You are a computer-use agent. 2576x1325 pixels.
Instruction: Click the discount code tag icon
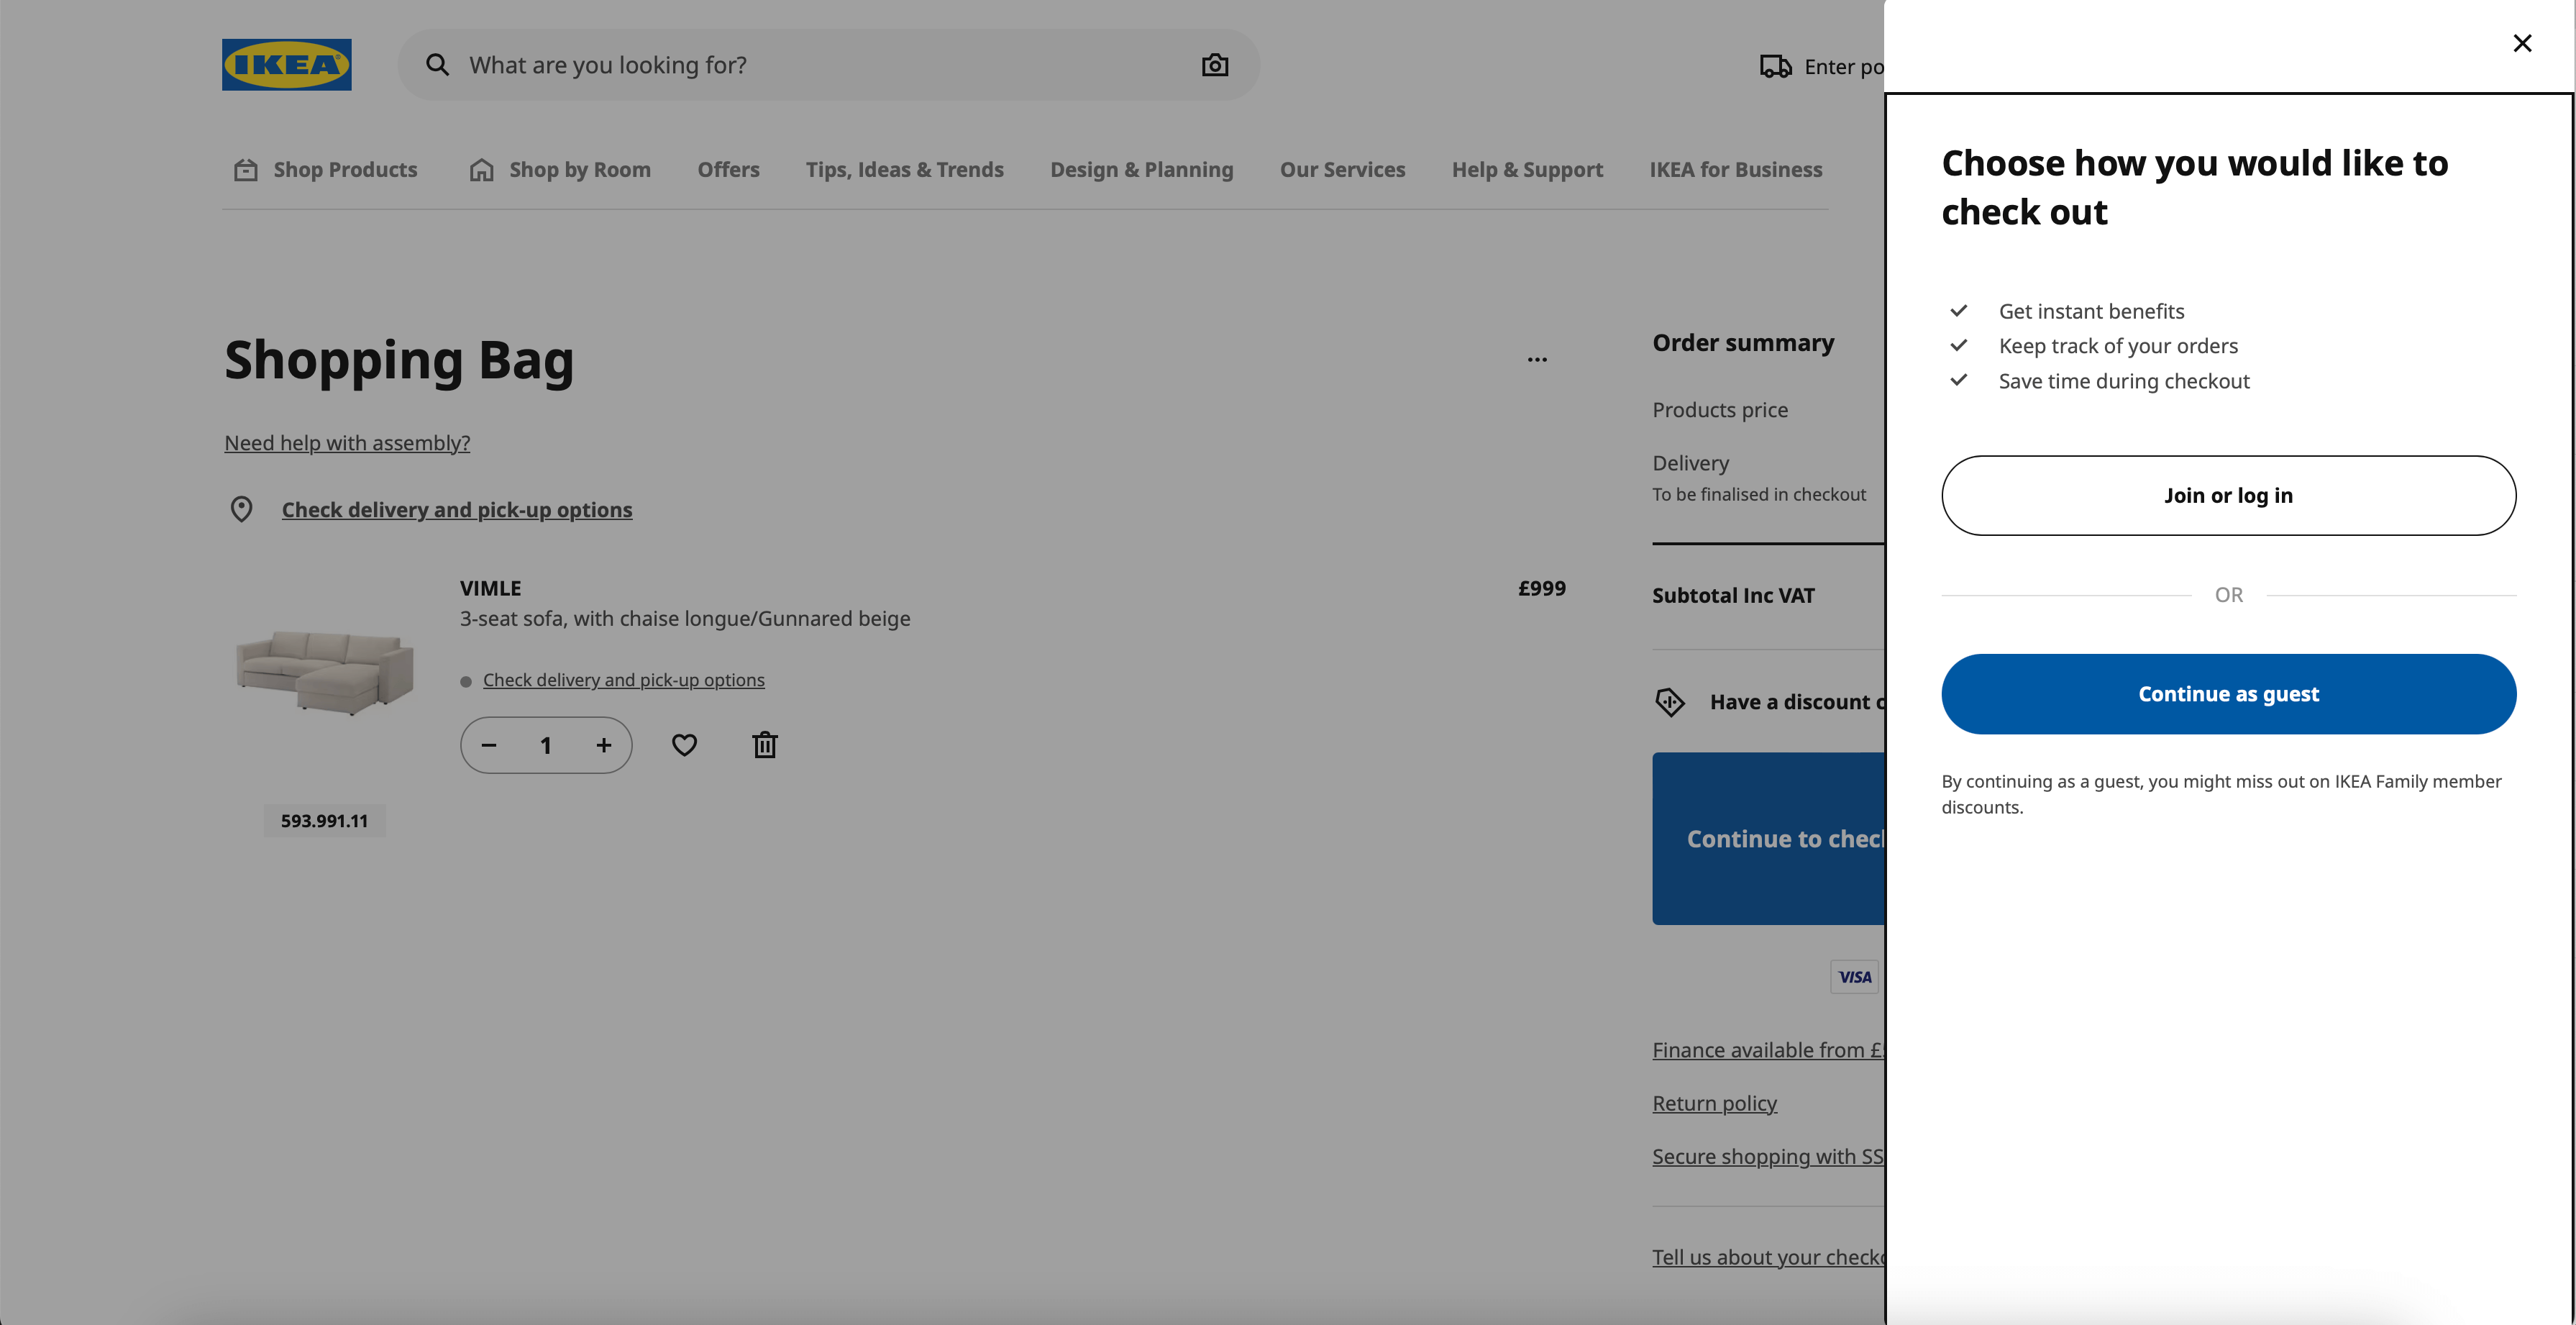click(x=1670, y=701)
